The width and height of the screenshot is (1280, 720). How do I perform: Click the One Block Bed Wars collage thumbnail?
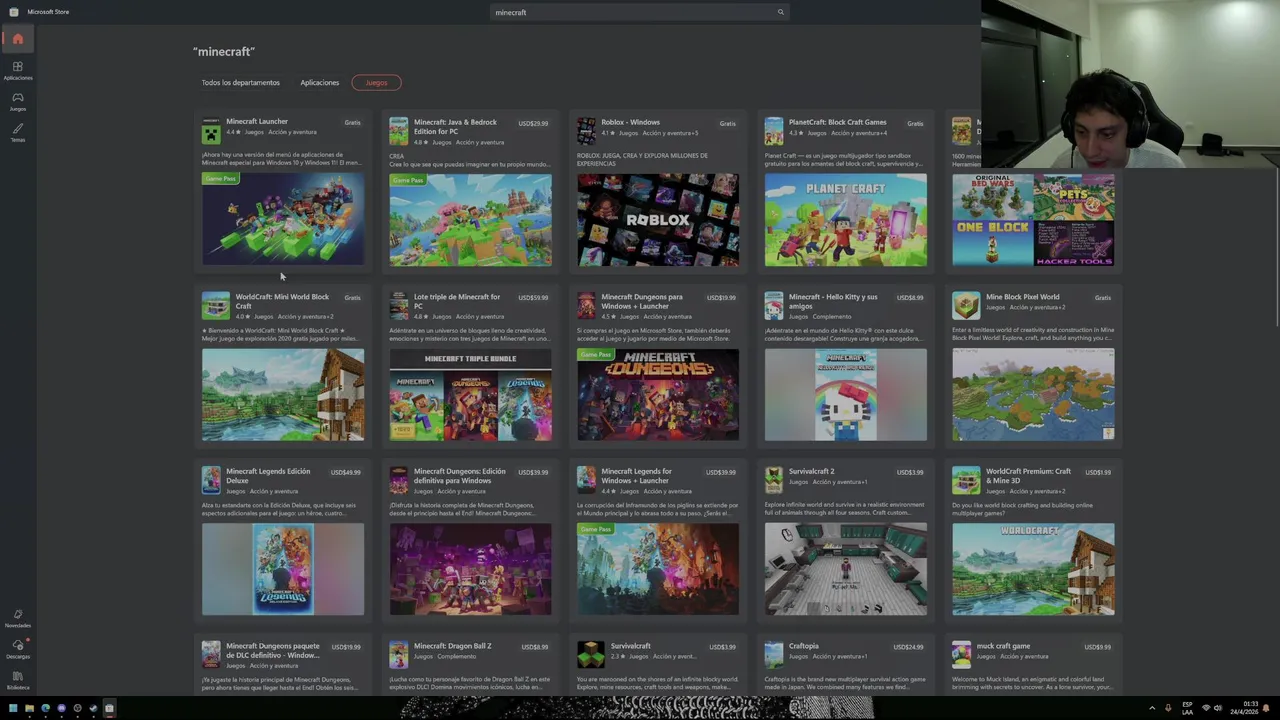click(x=1033, y=220)
